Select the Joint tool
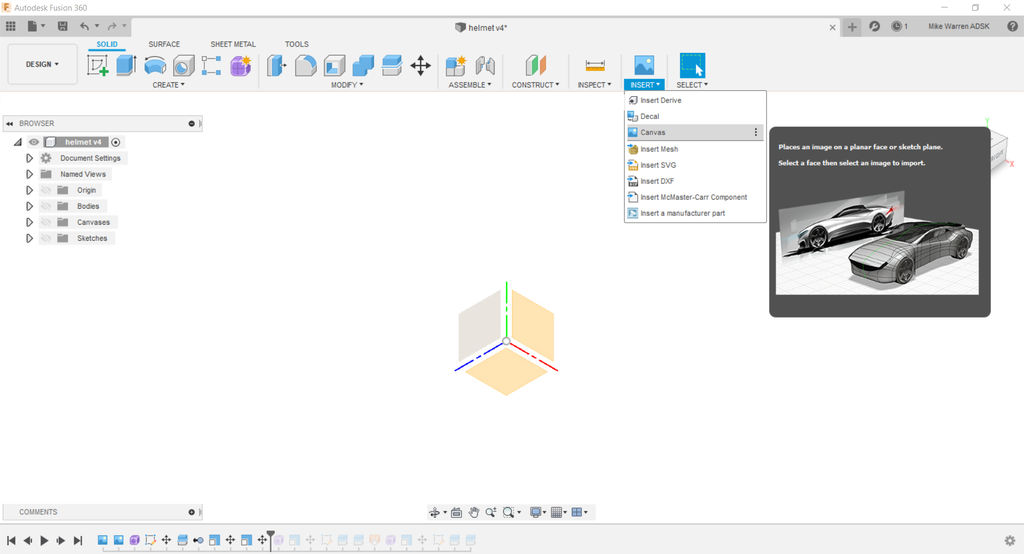Screen dimensions: 1024x554 coord(485,65)
